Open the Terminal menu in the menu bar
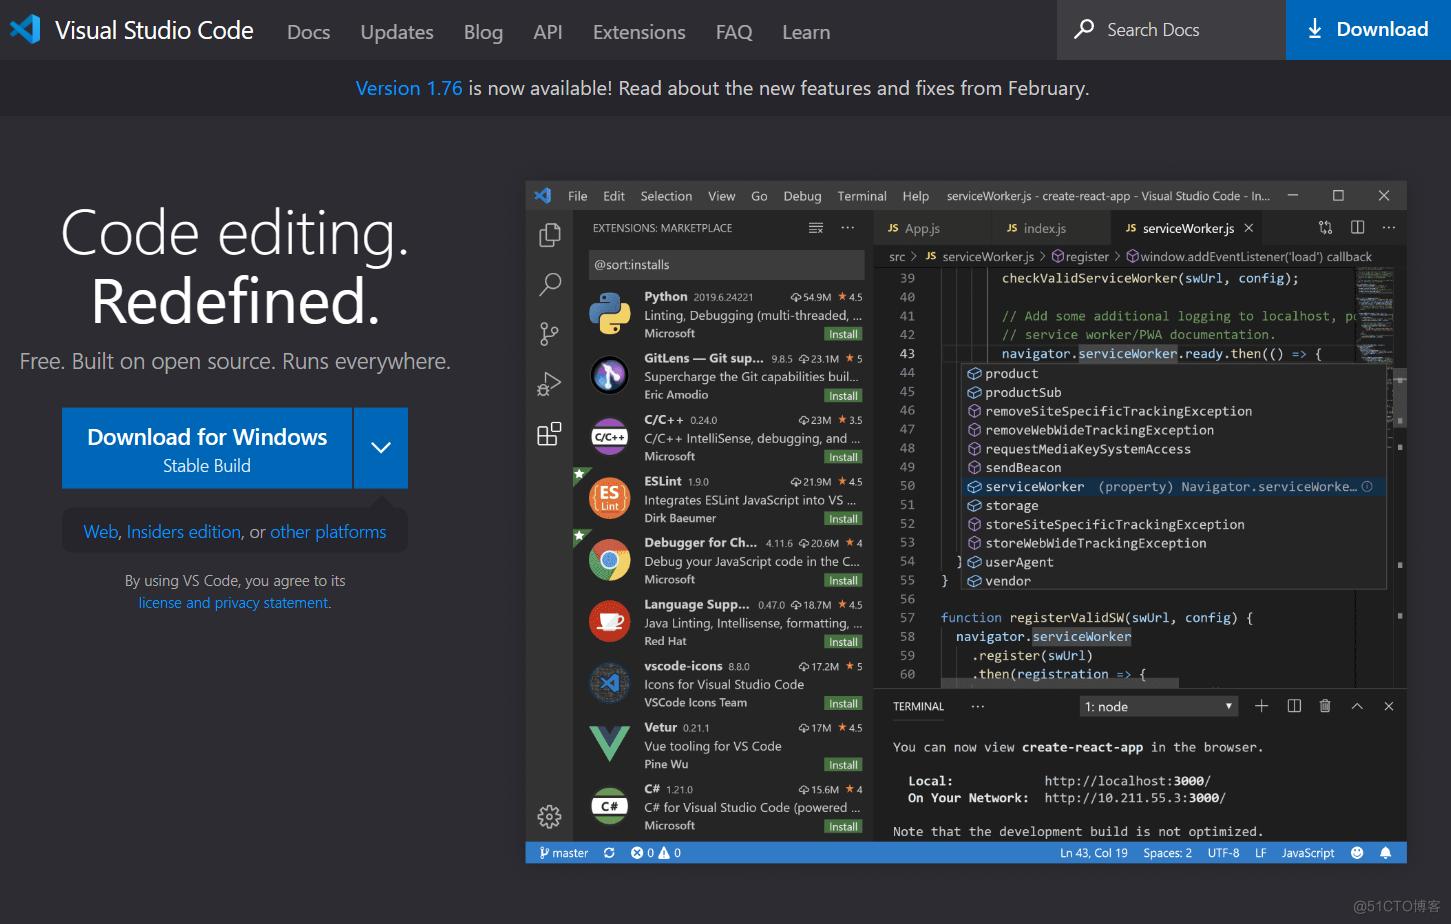Screen dimensions: 1451x924 pyautogui.click(x=861, y=196)
